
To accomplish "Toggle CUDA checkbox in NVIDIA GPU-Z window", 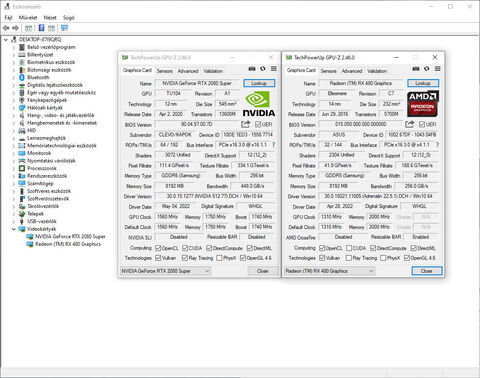I will (x=185, y=248).
